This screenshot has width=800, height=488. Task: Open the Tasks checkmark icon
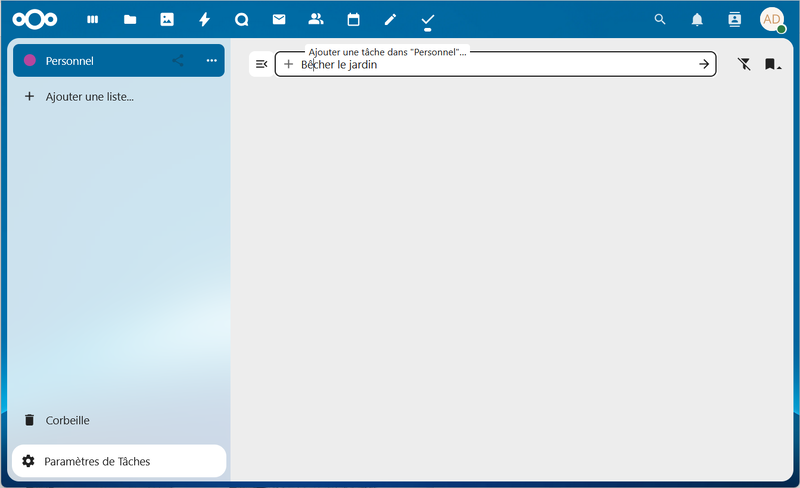pyautogui.click(x=428, y=19)
